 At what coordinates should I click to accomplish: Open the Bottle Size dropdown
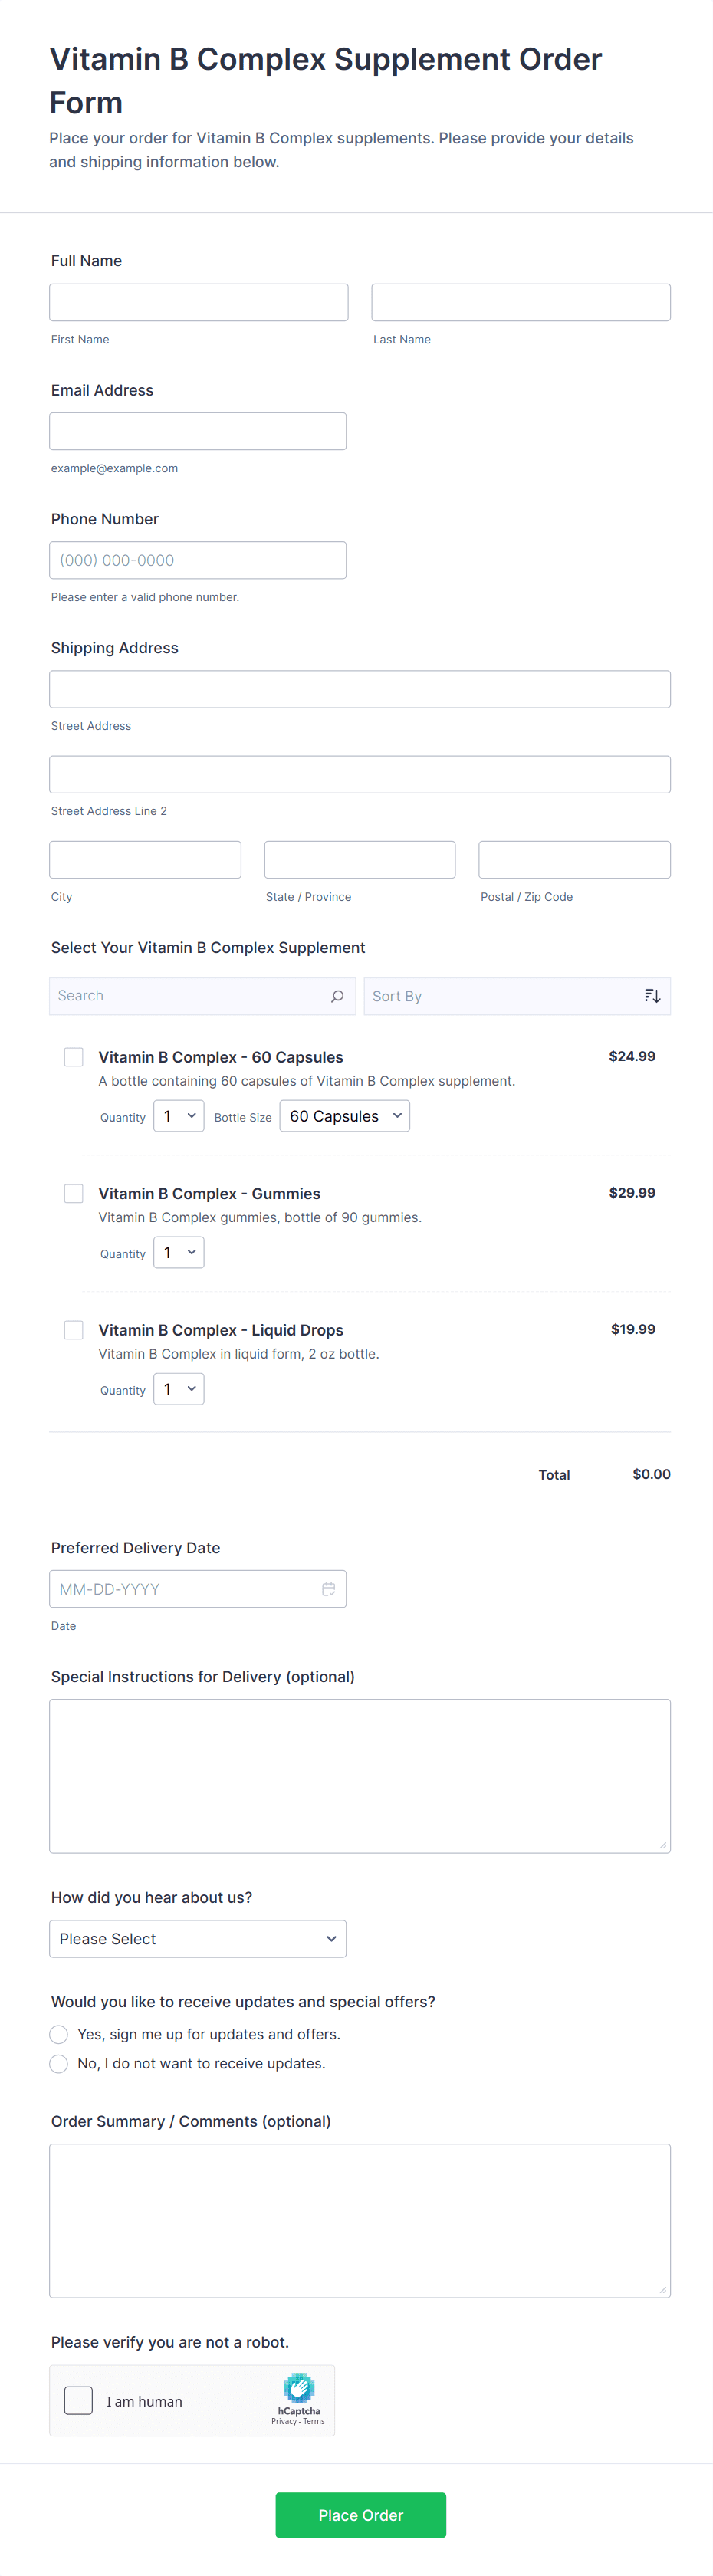click(x=344, y=1116)
